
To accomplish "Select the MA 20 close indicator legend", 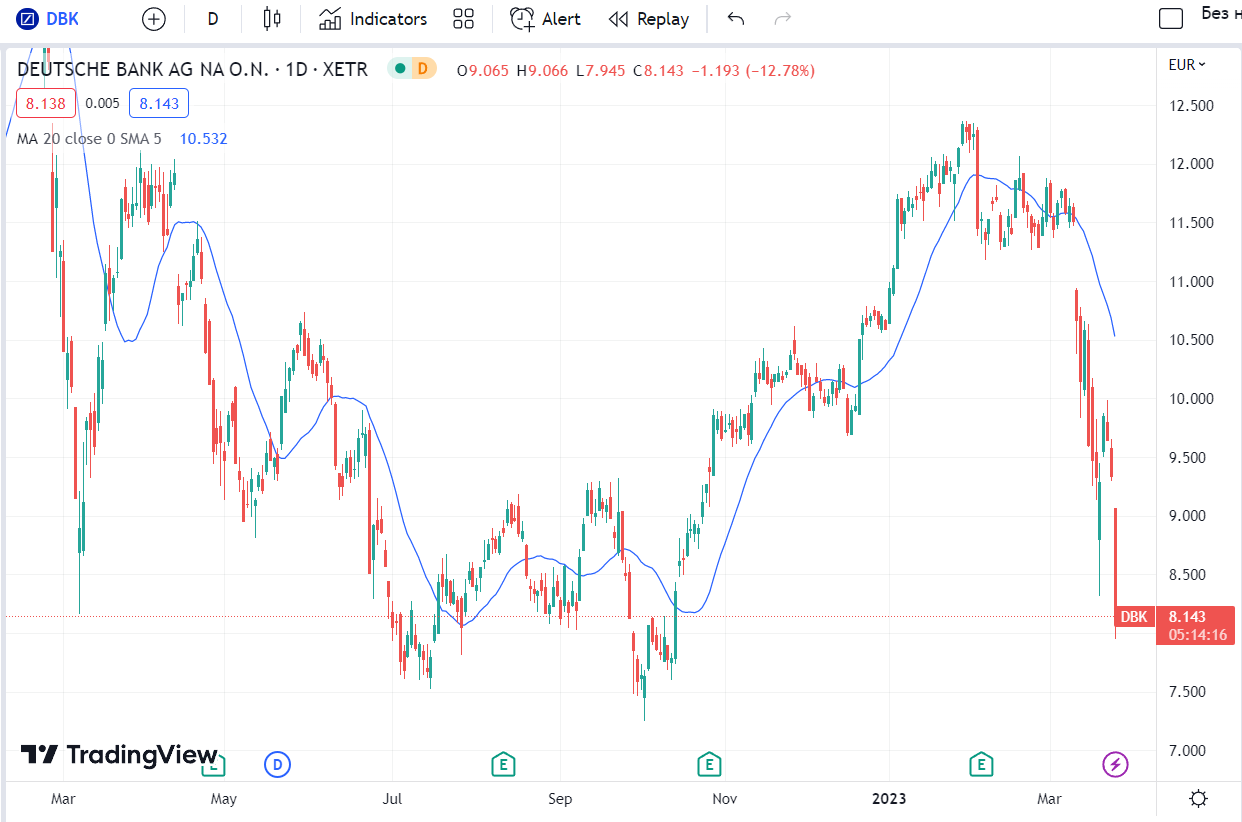I will point(88,138).
